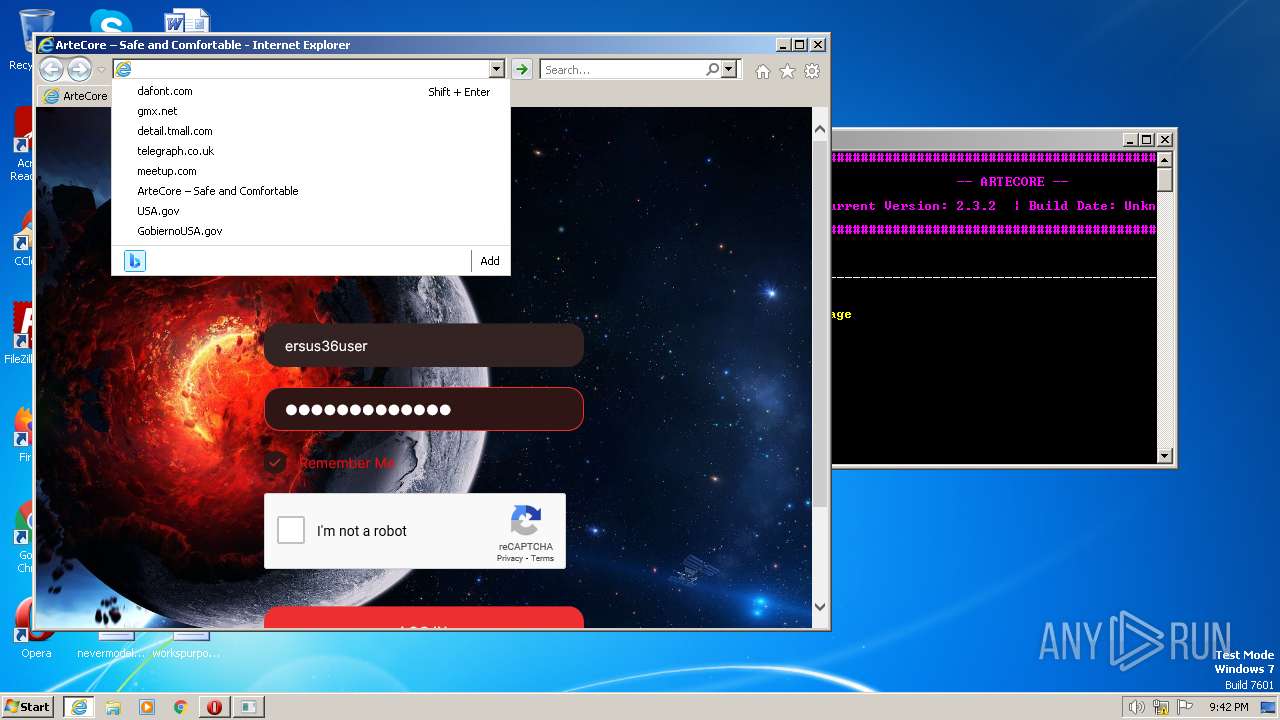
Task: Open Chrome from the taskbar
Action: tap(180, 707)
